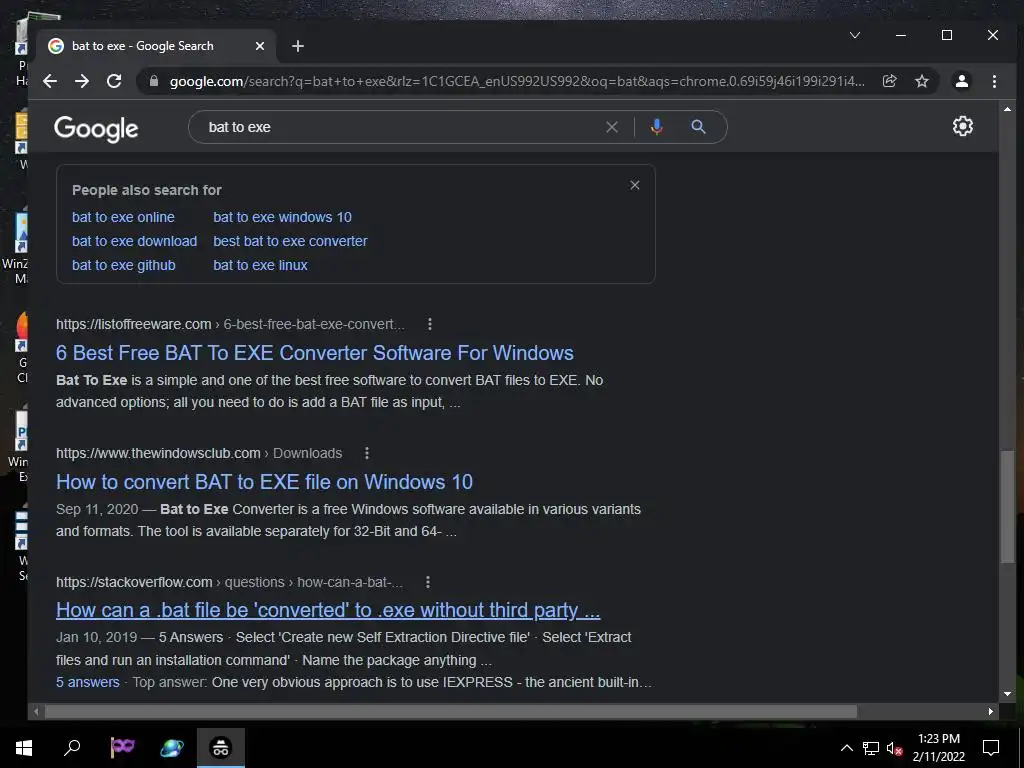Viewport: 1024px width, 768px height.
Task: Share this page via address bar icon
Action: click(x=889, y=81)
